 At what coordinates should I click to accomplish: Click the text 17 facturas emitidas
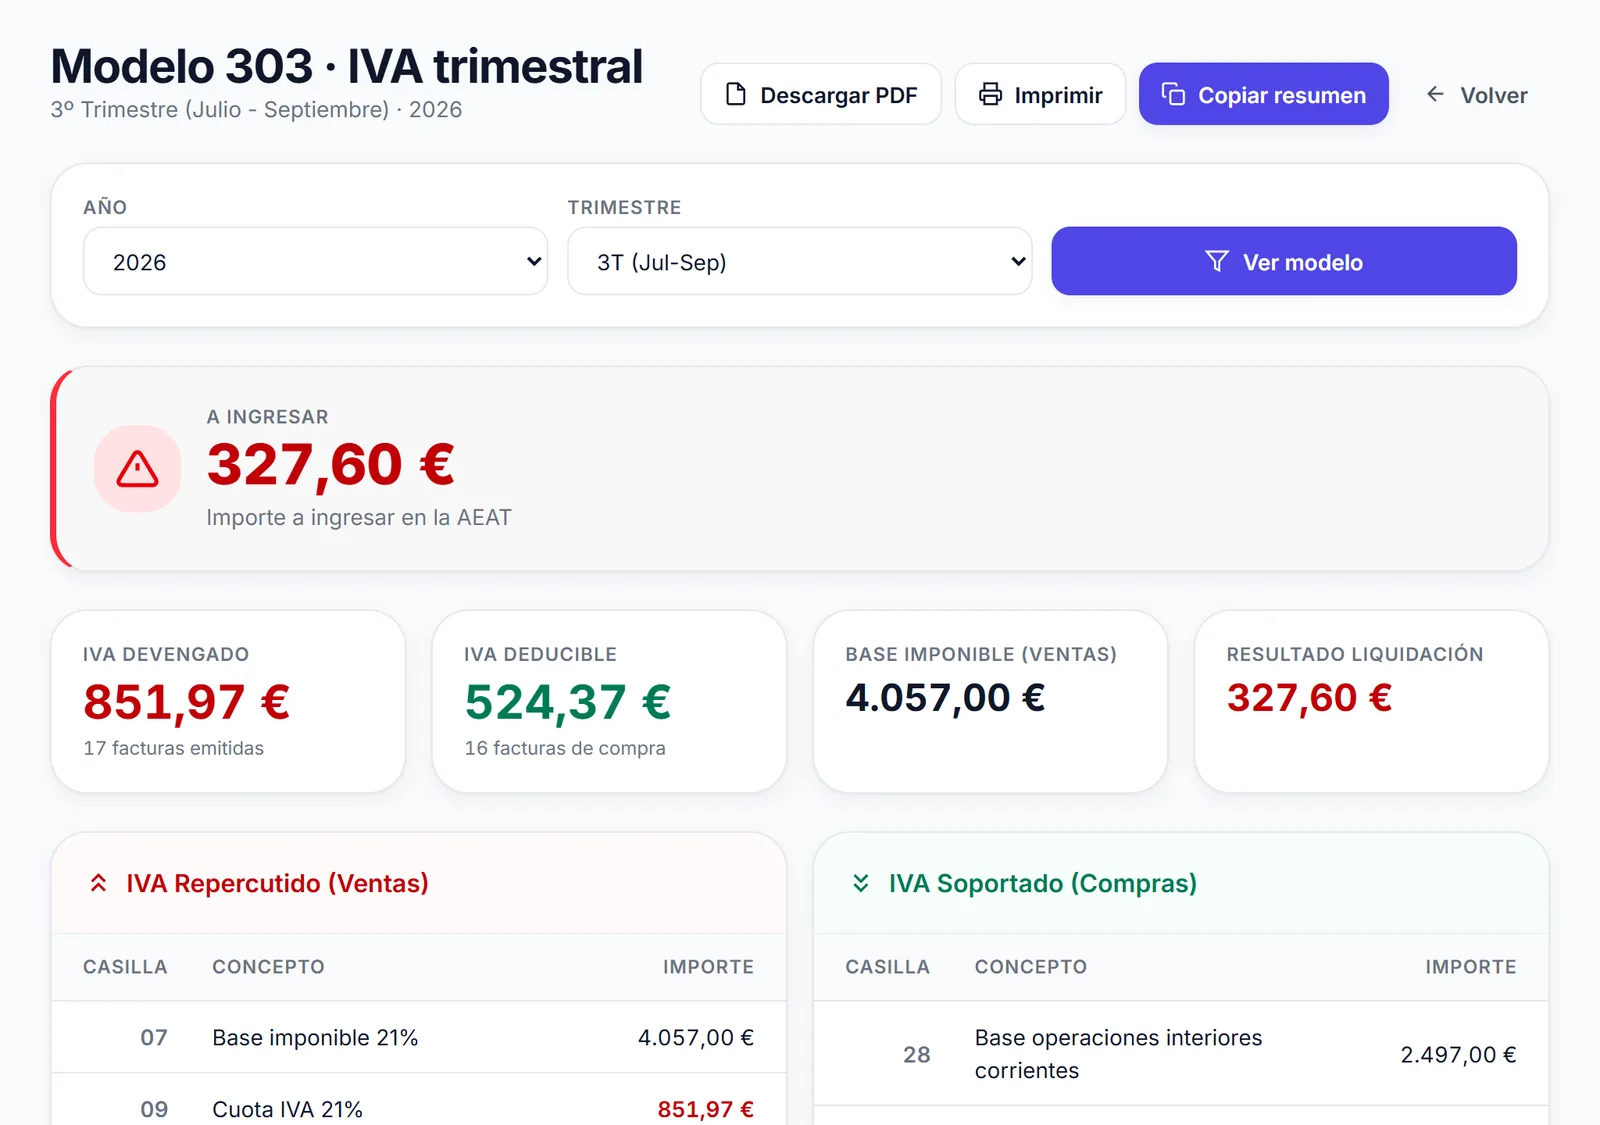(x=174, y=748)
